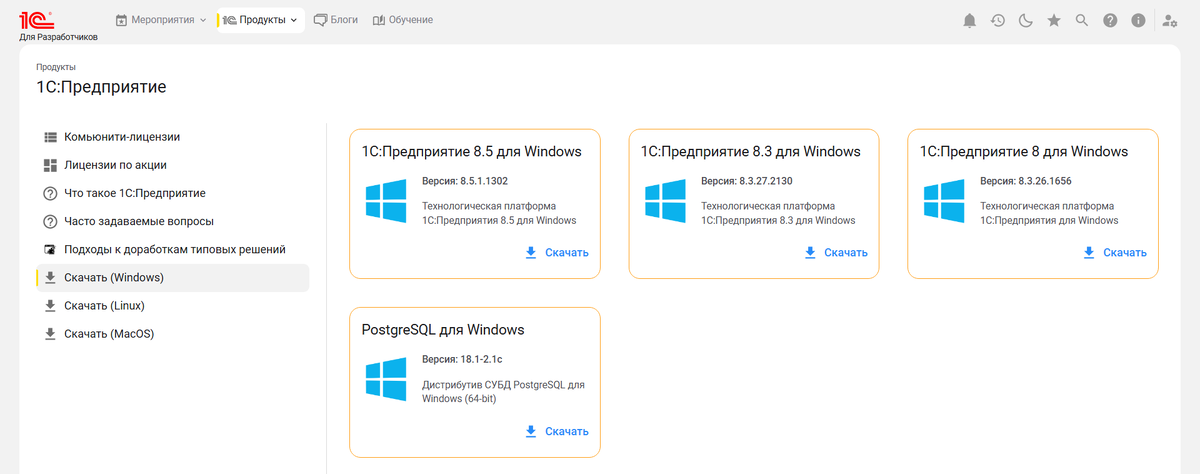Viewport: 1200px width, 474px height.
Task: Click Windows logo on 1С:Предприятие 8.5 card
Action: point(386,201)
